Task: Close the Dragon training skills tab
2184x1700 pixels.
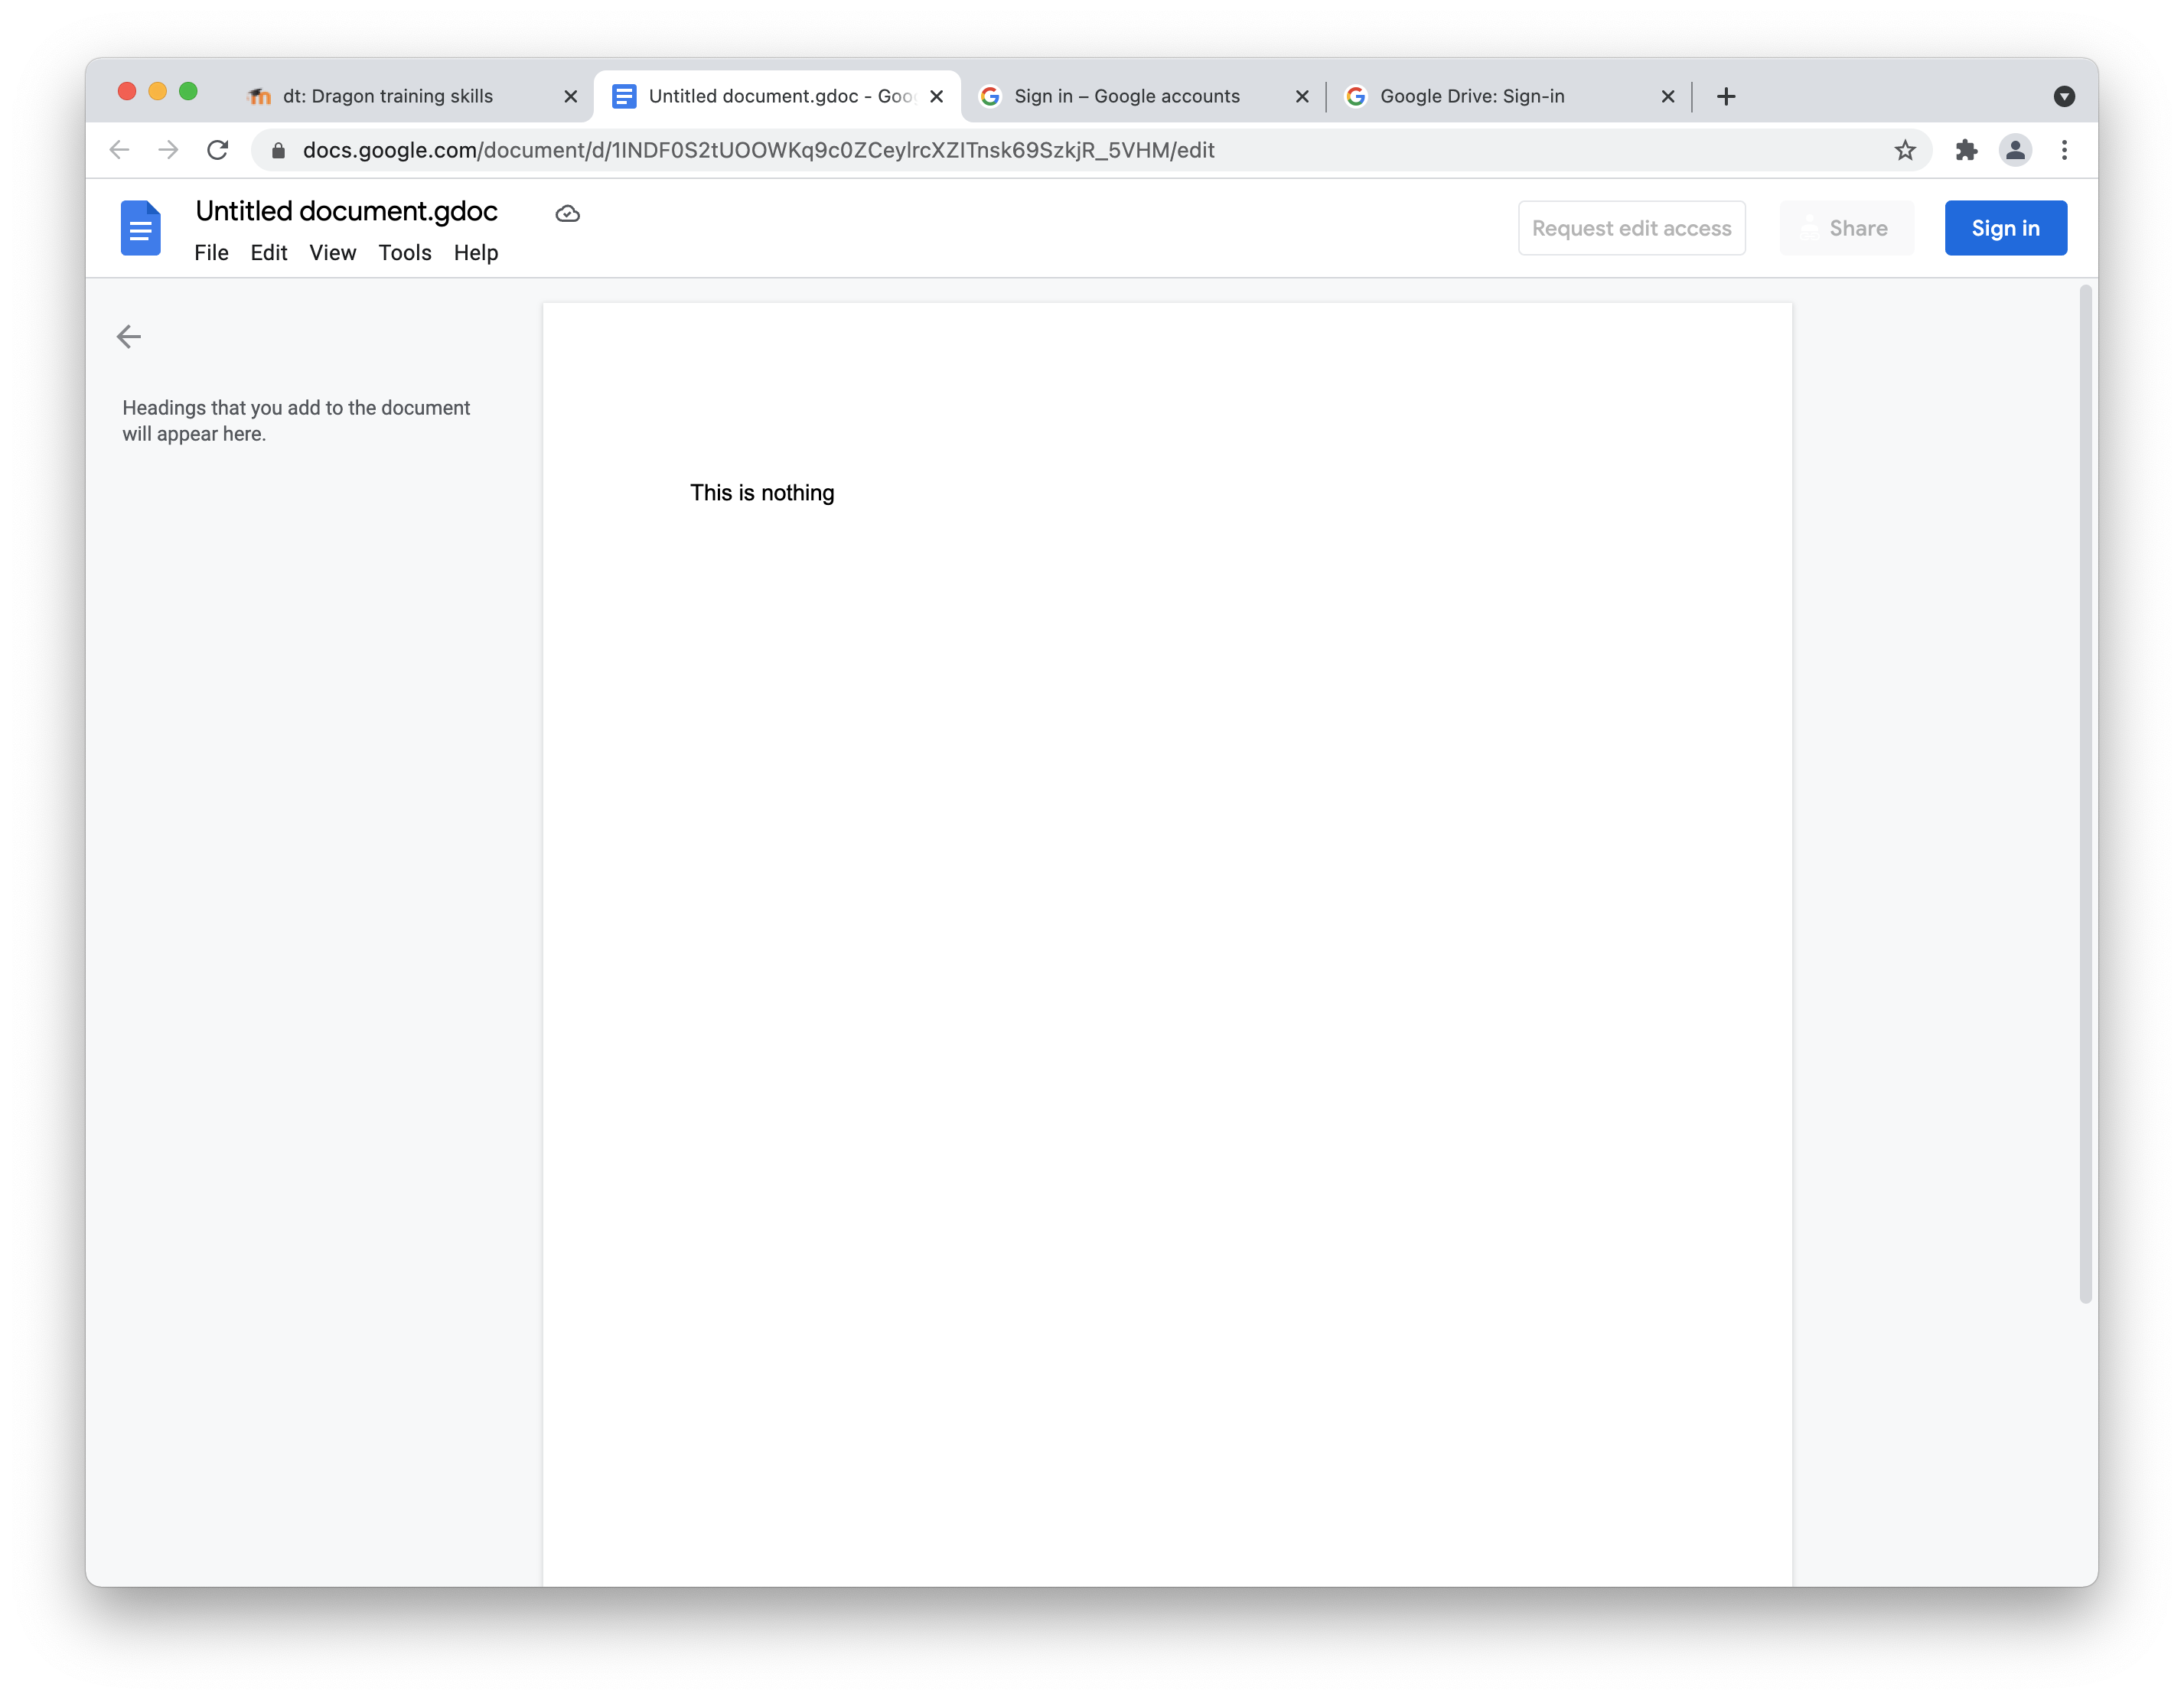Action: 570,96
